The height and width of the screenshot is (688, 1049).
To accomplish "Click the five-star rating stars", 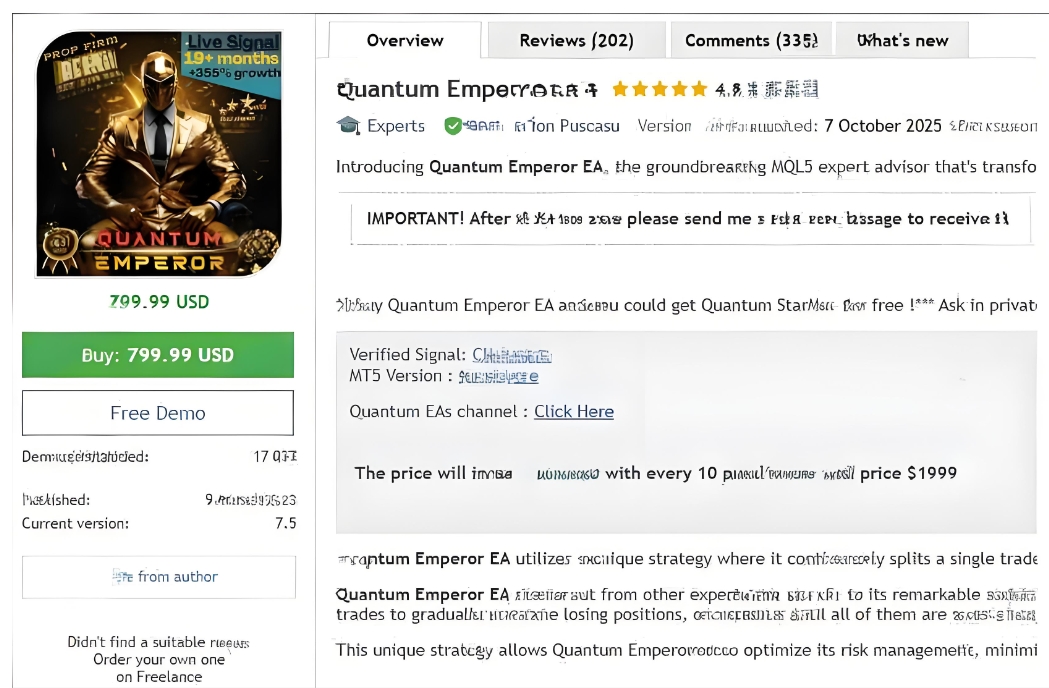I will (660, 89).
